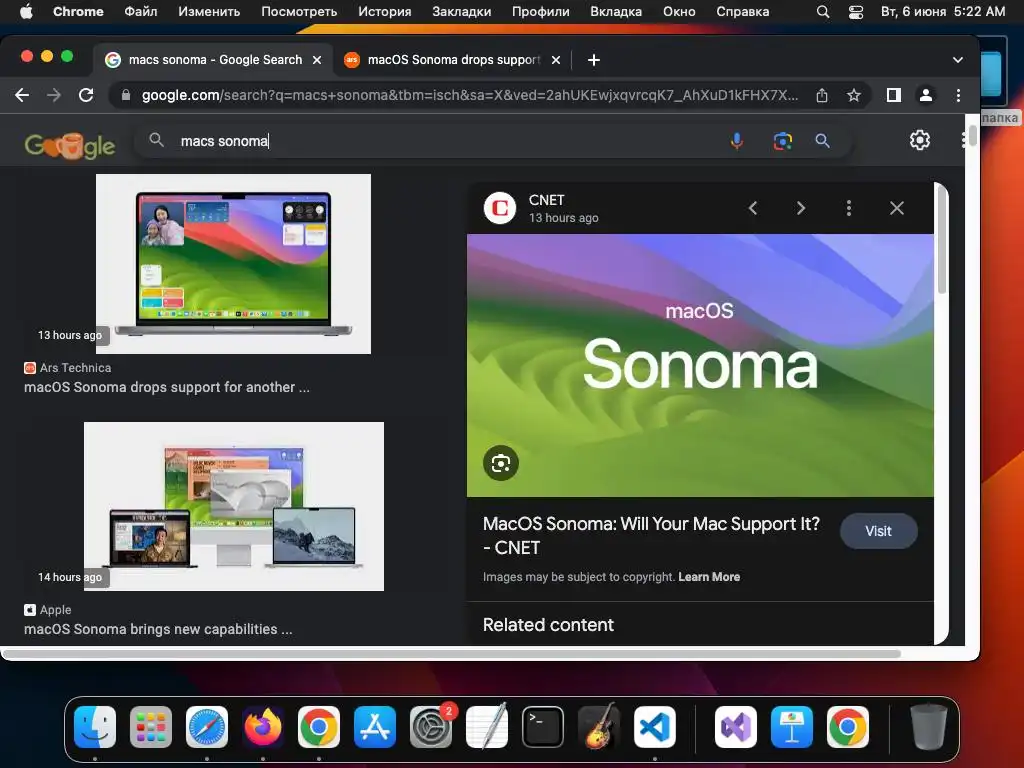
Task: Submit search with the blue magnifier icon
Action: click(822, 140)
